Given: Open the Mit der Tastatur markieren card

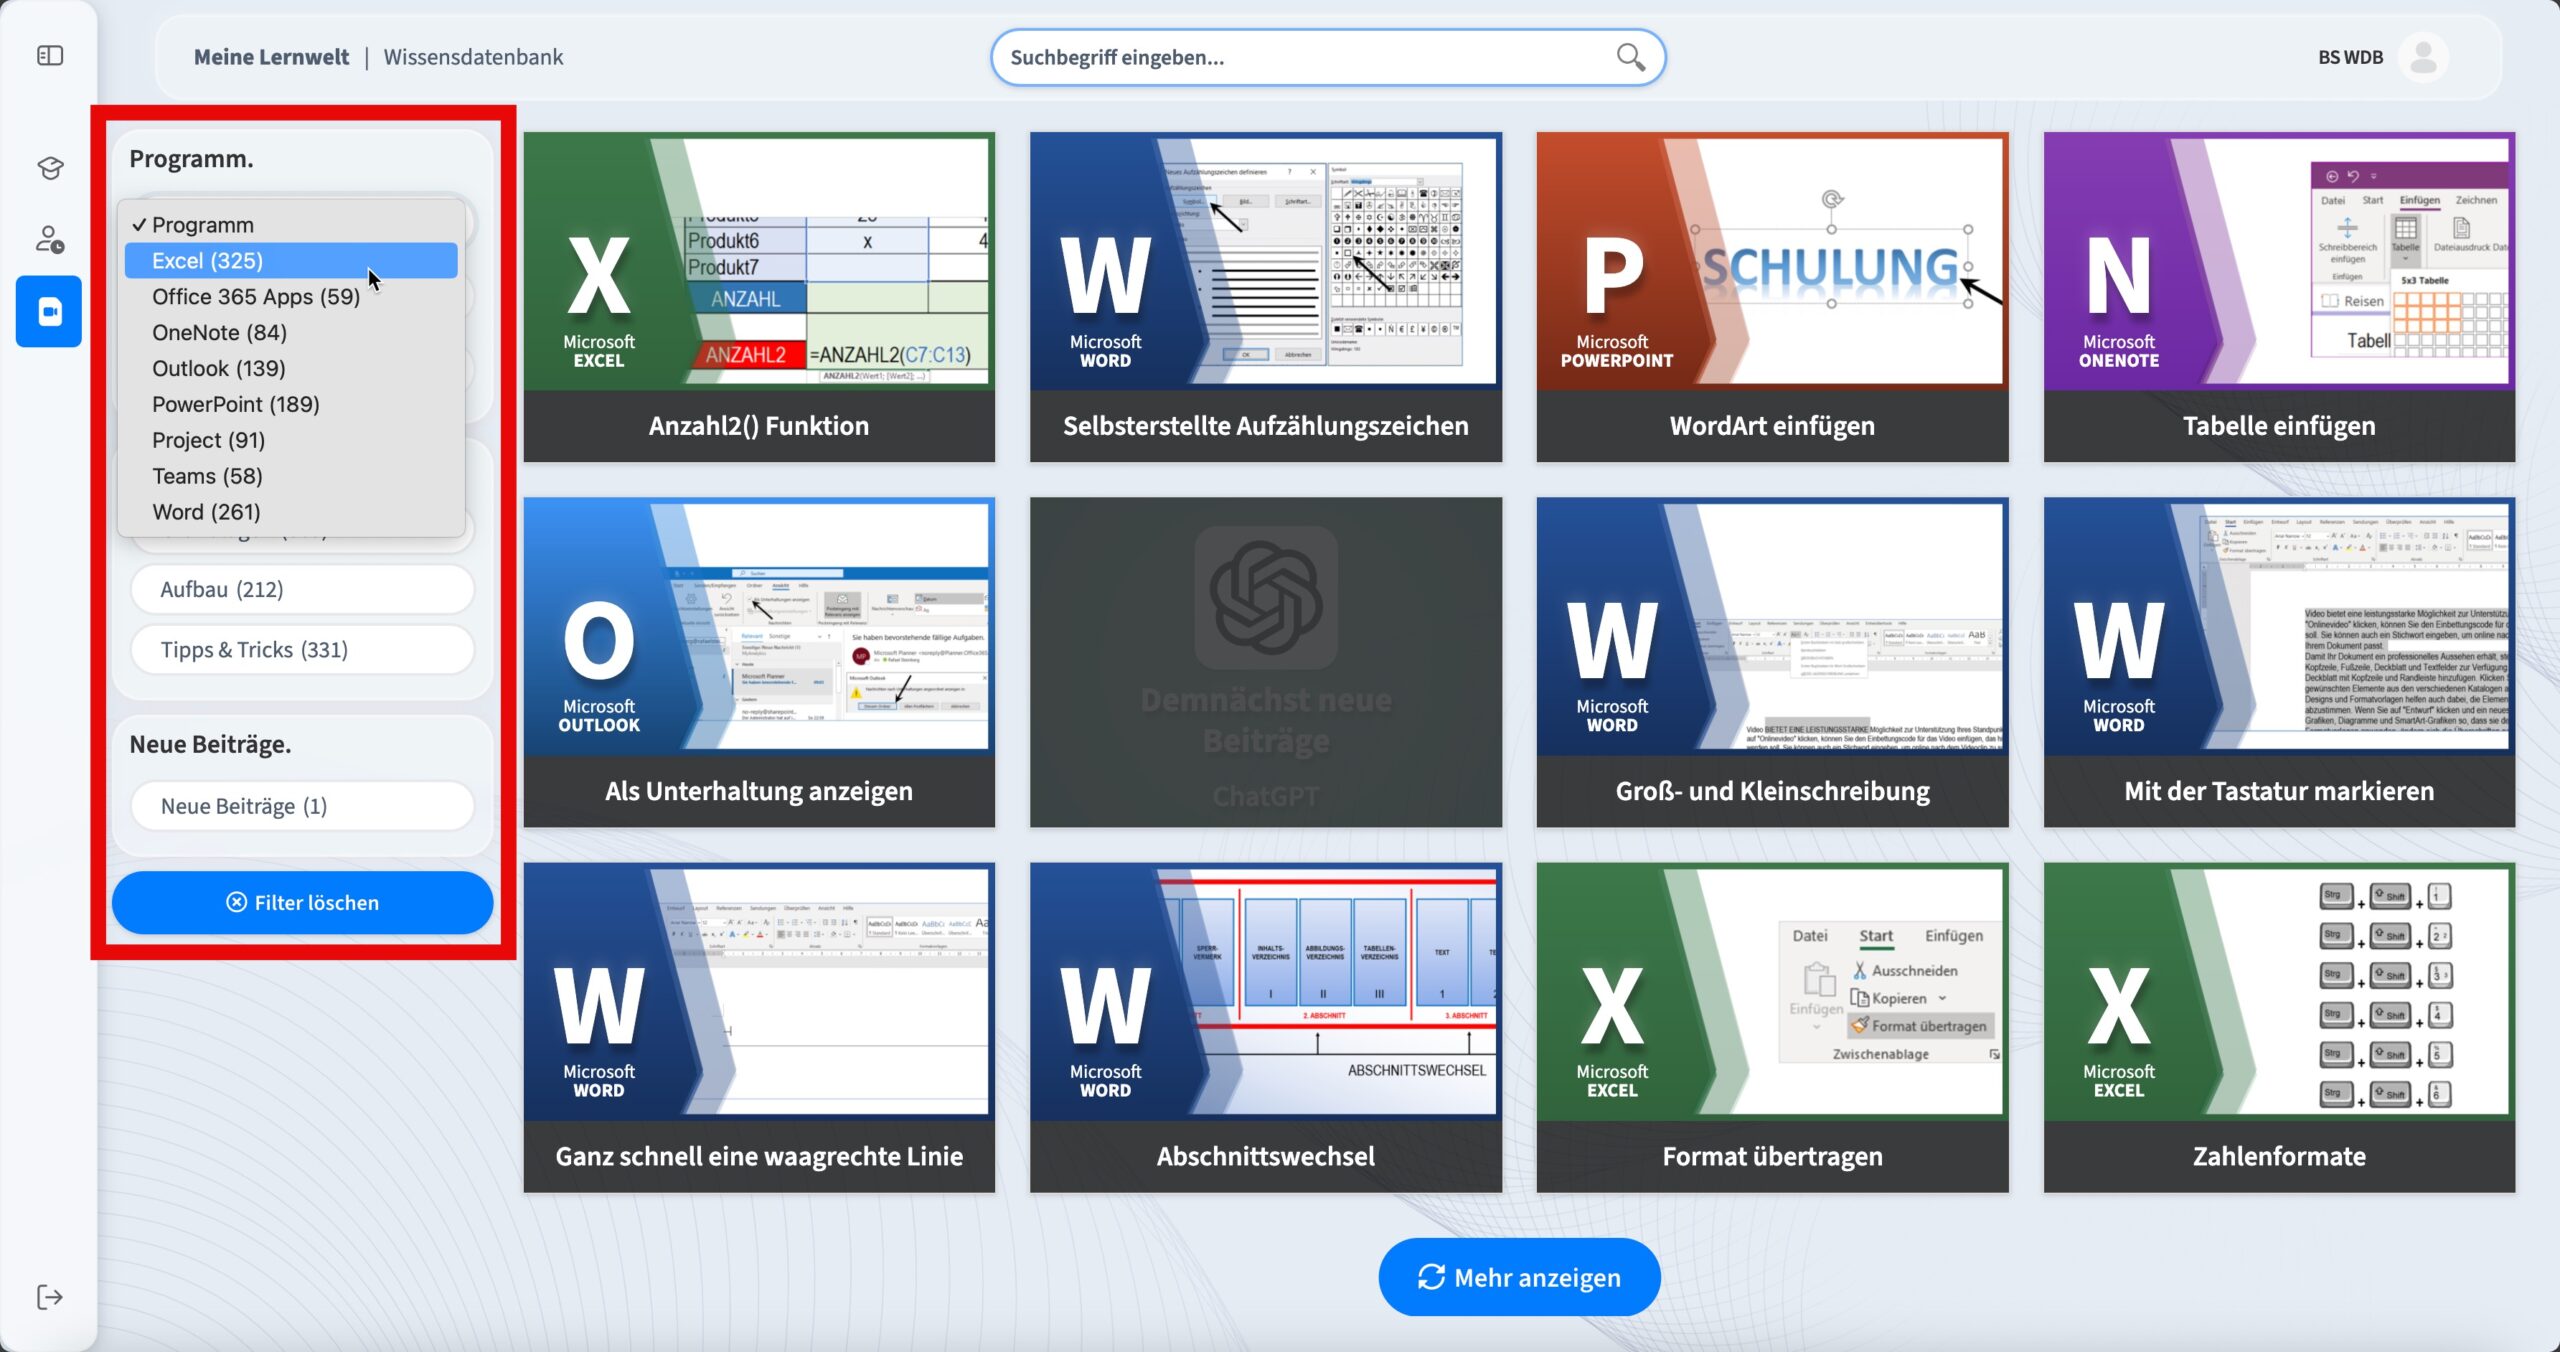Looking at the screenshot, I should point(2279,662).
